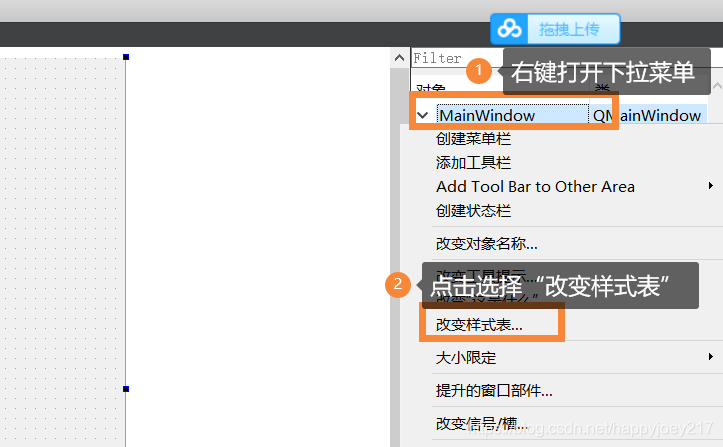Choose 创建状态栏 menu entry
723x447 pixels.
[x=474, y=211]
